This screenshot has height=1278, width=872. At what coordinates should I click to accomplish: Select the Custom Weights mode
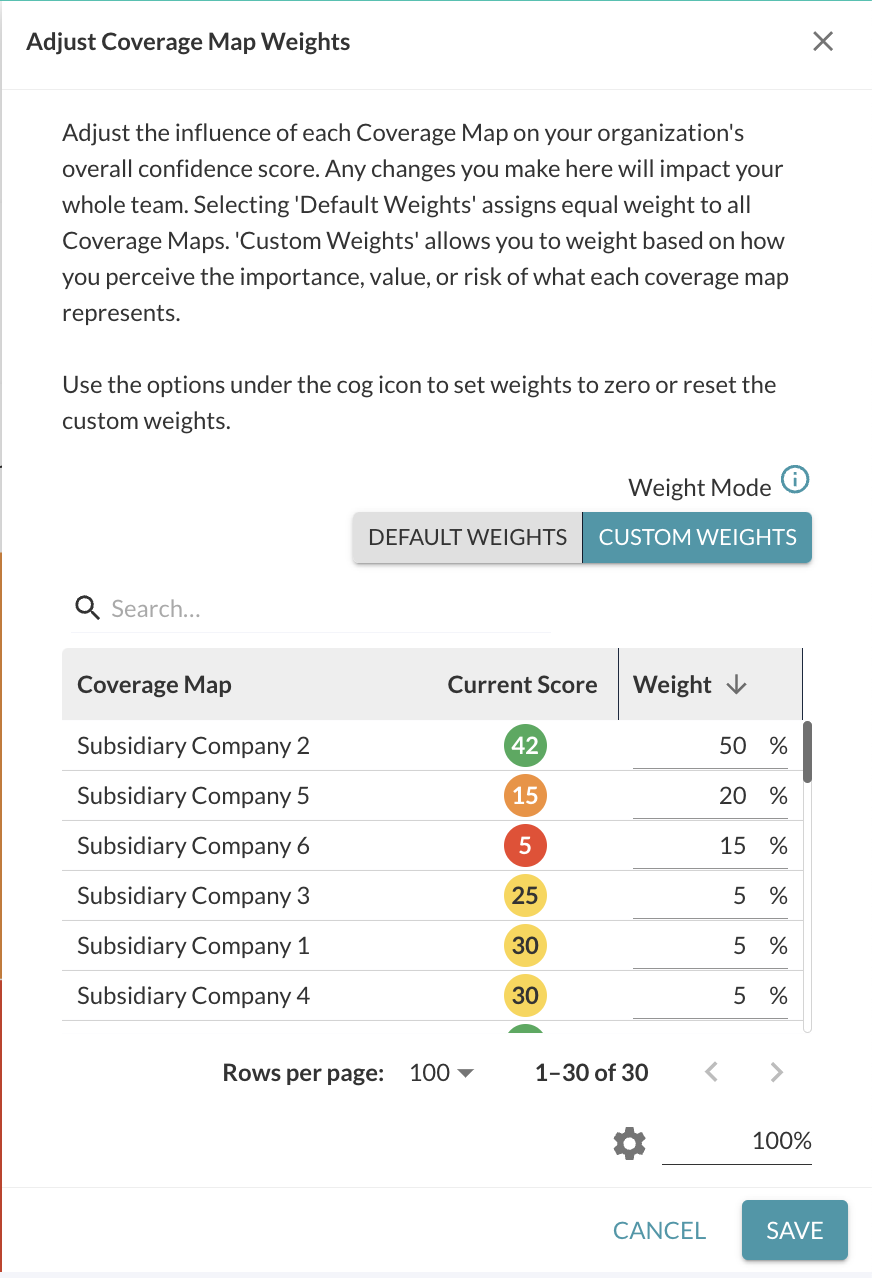[x=697, y=537]
